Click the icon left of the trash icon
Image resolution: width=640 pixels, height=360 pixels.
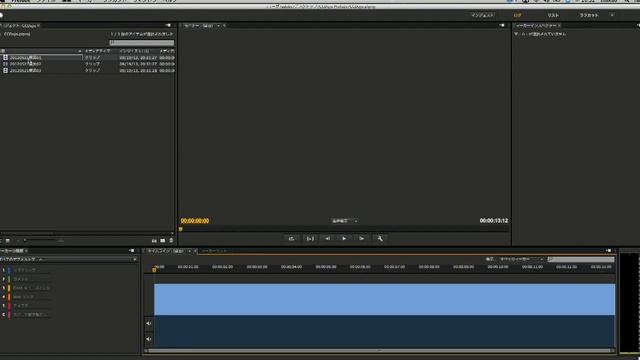pos(163,241)
